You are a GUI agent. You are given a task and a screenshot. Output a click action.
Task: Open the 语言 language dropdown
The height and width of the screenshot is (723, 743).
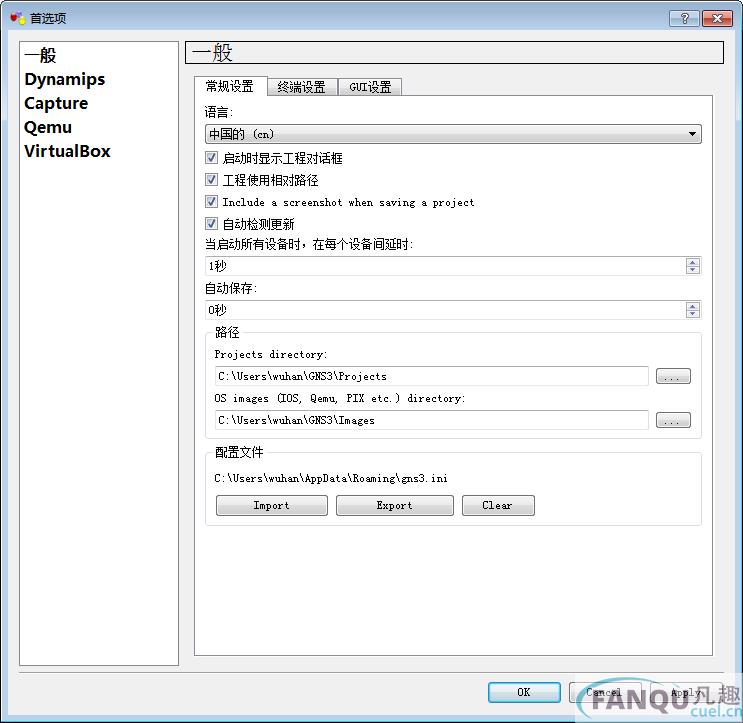[x=453, y=134]
